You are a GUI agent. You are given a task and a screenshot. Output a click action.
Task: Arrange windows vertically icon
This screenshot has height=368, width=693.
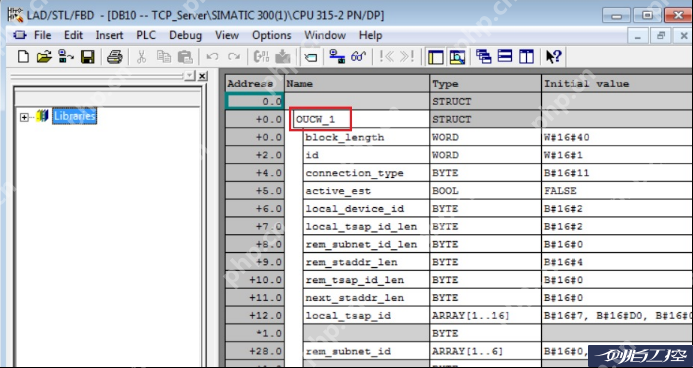[526, 57]
